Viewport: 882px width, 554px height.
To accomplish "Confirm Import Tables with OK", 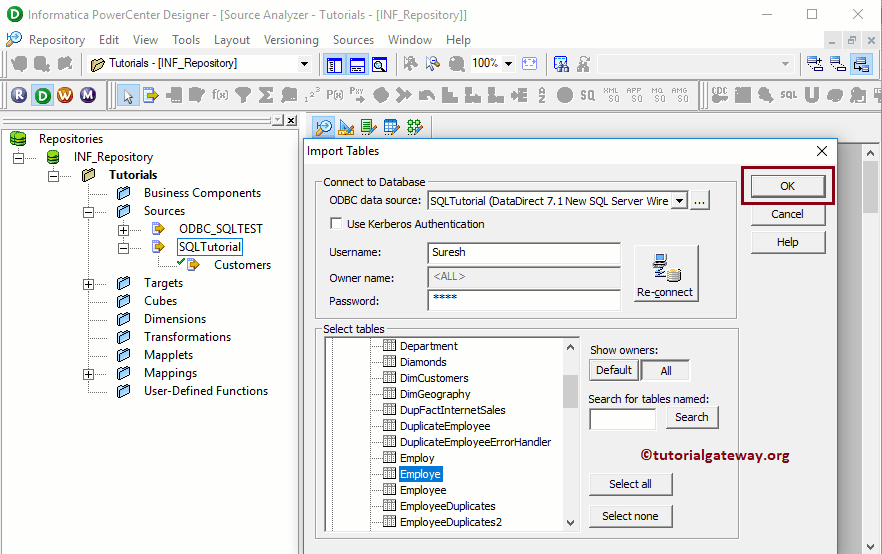I will [x=788, y=186].
